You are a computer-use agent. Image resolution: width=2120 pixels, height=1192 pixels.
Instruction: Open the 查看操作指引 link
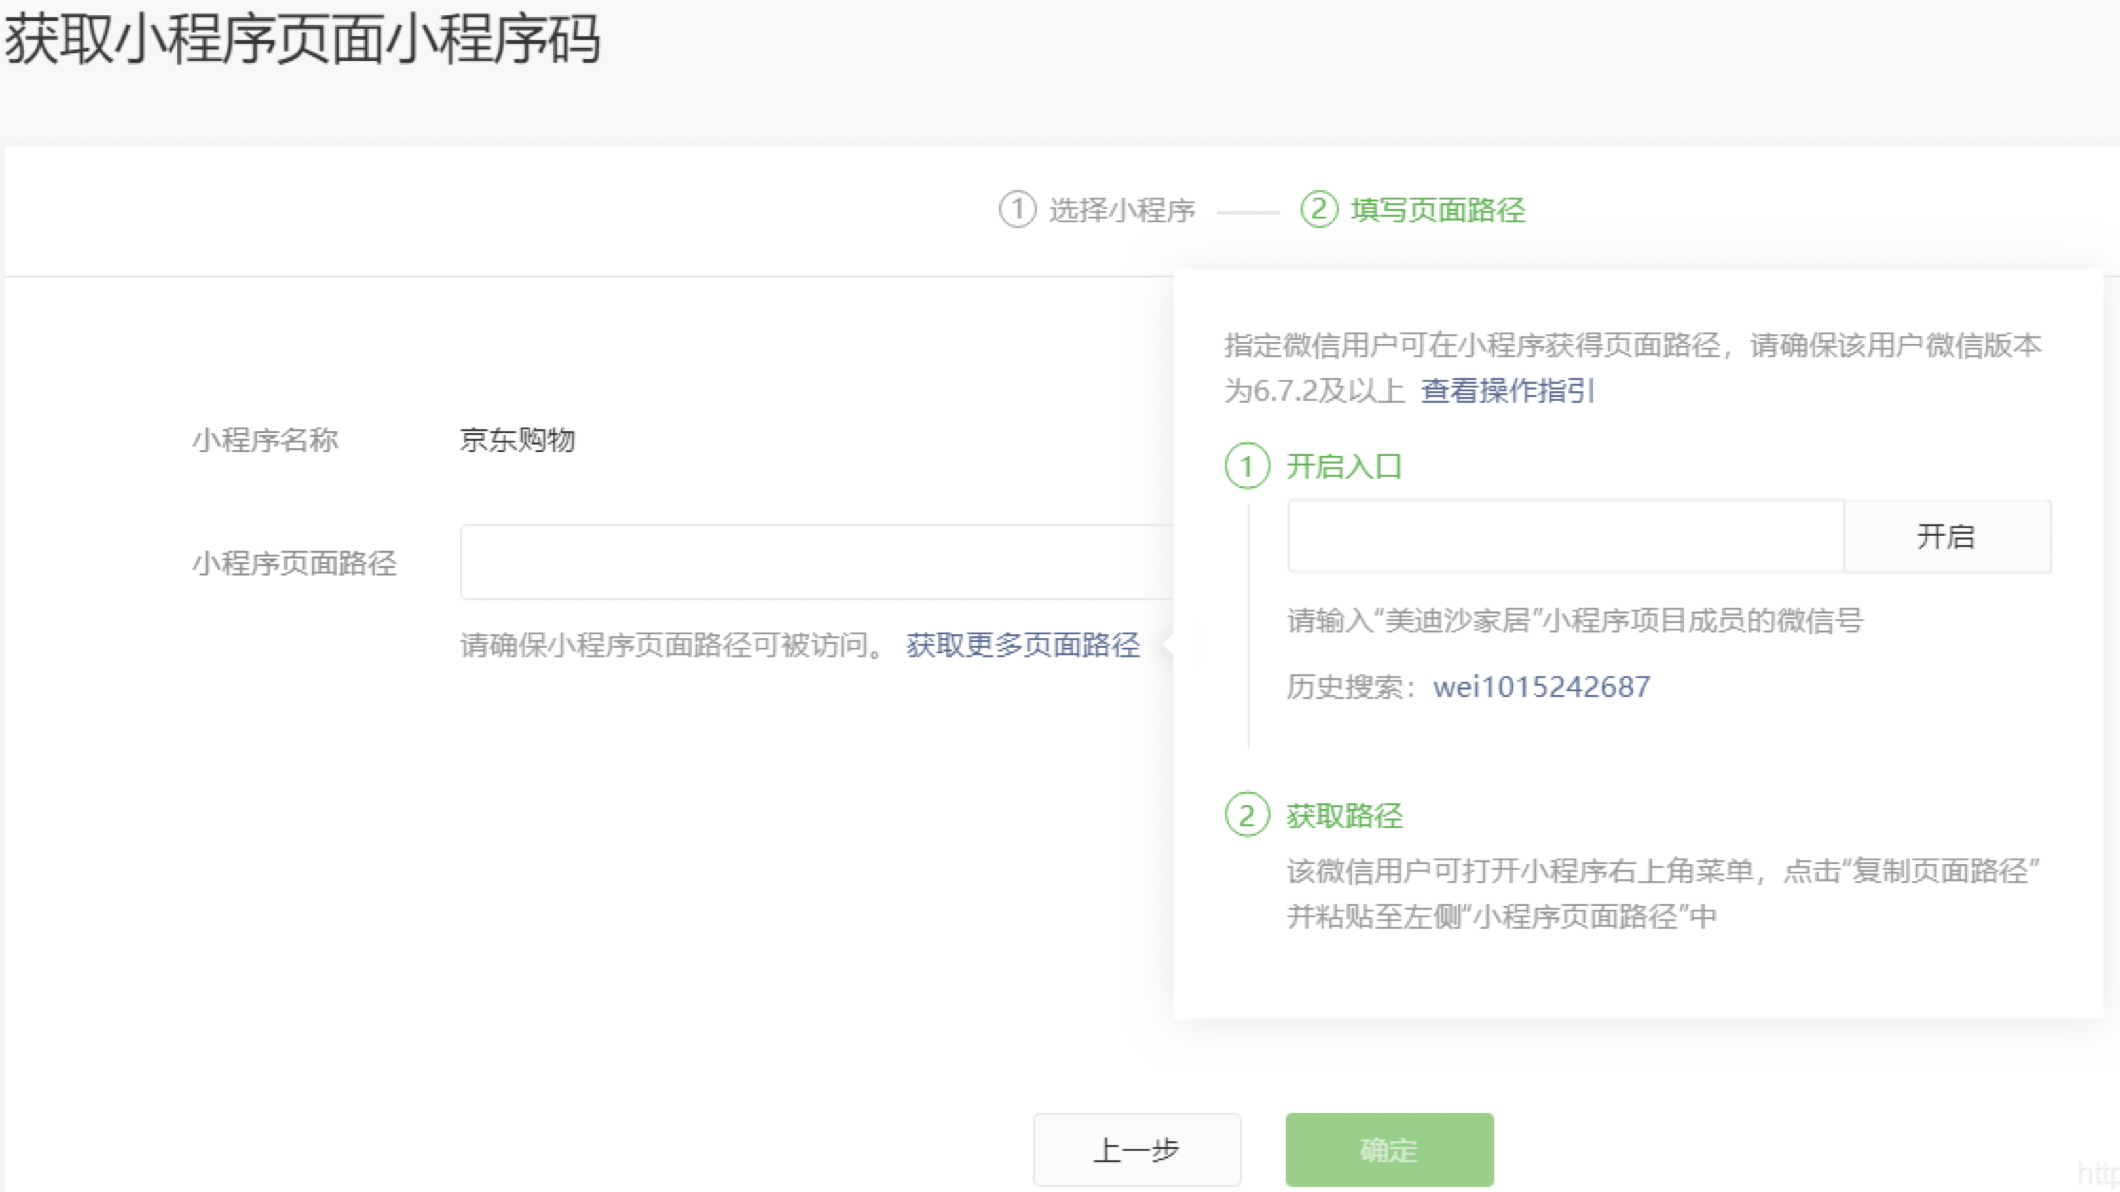(1507, 390)
